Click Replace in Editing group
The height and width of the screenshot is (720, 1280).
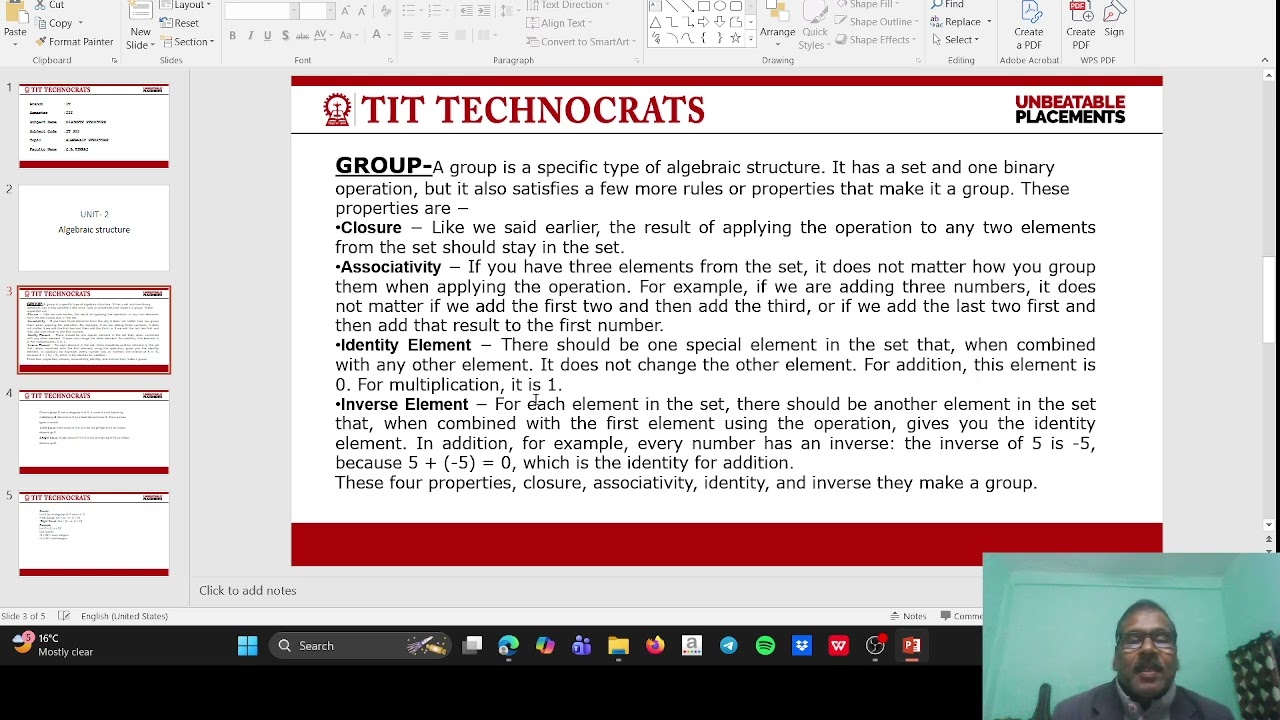pyautogui.click(x=961, y=22)
